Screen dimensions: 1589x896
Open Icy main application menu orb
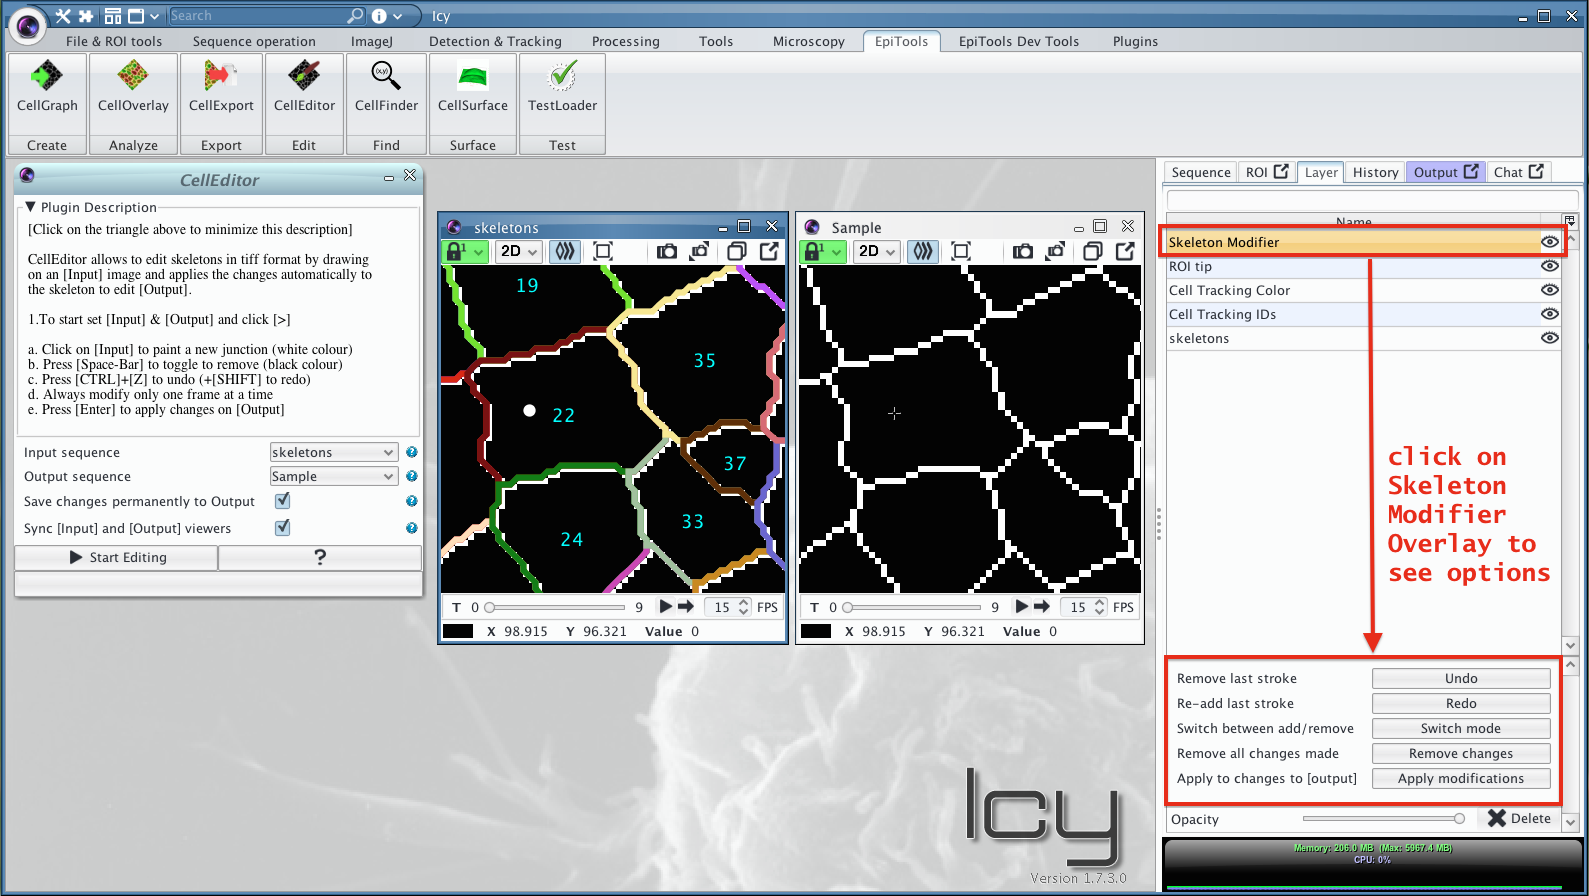coord(27,26)
